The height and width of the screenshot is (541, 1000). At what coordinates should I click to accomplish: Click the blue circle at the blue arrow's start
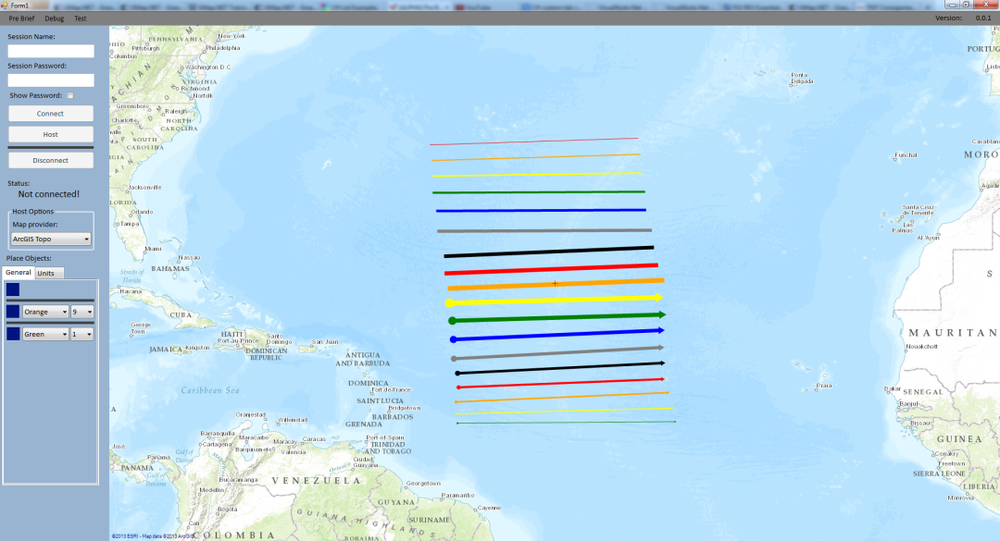(453, 339)
